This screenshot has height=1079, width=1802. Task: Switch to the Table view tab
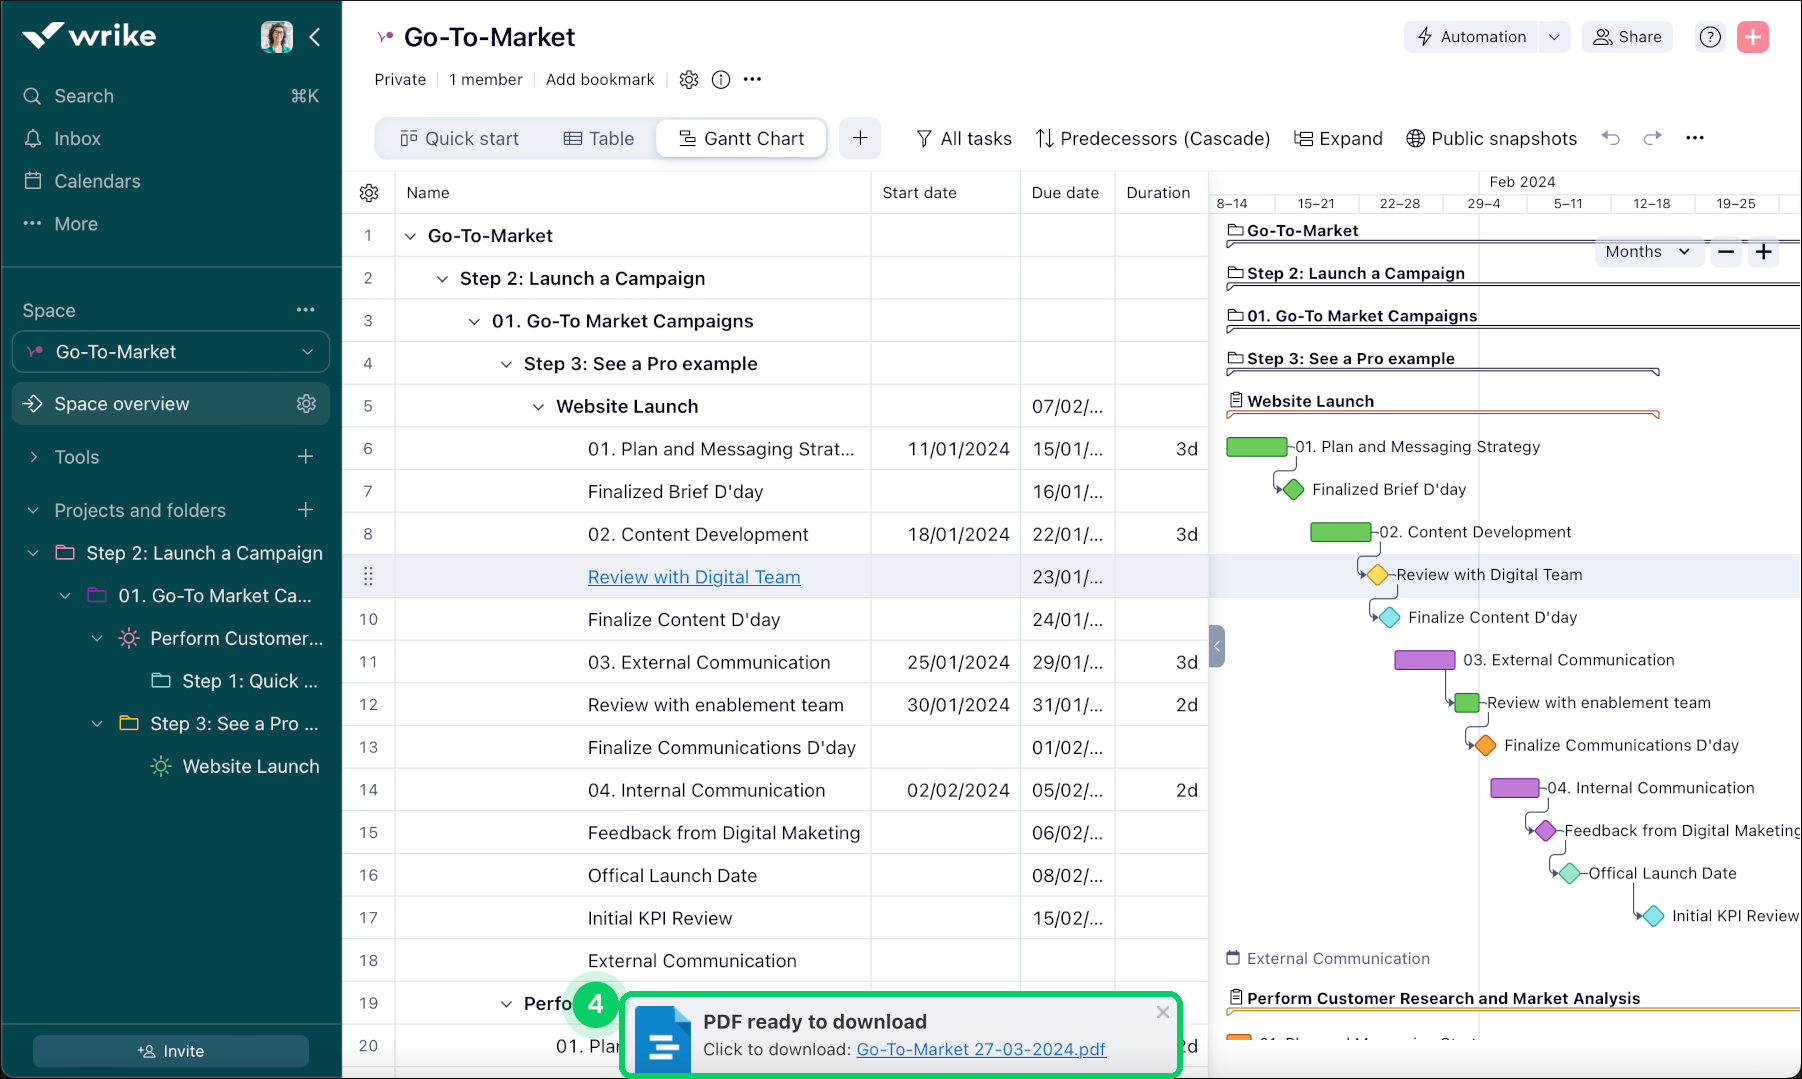[x=600, y=139]
